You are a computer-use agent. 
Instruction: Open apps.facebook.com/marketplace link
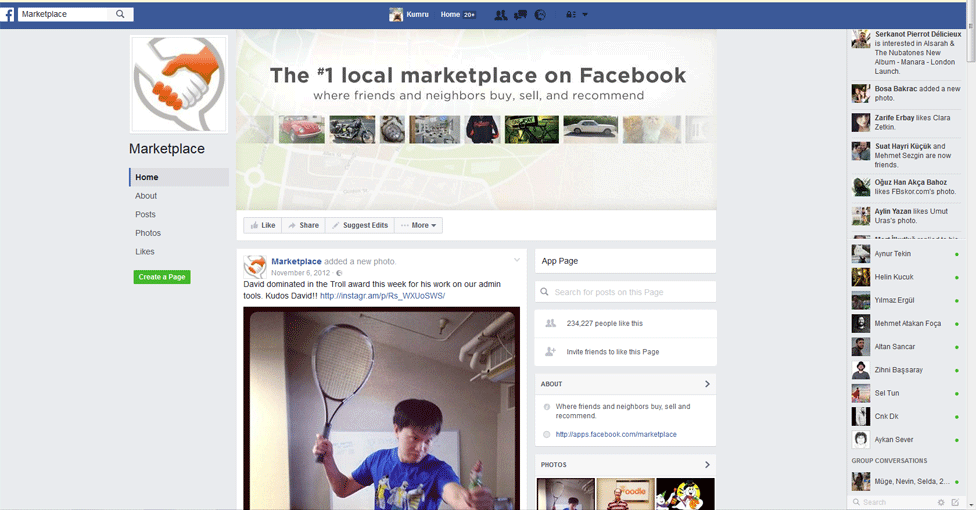pos(616,435)
